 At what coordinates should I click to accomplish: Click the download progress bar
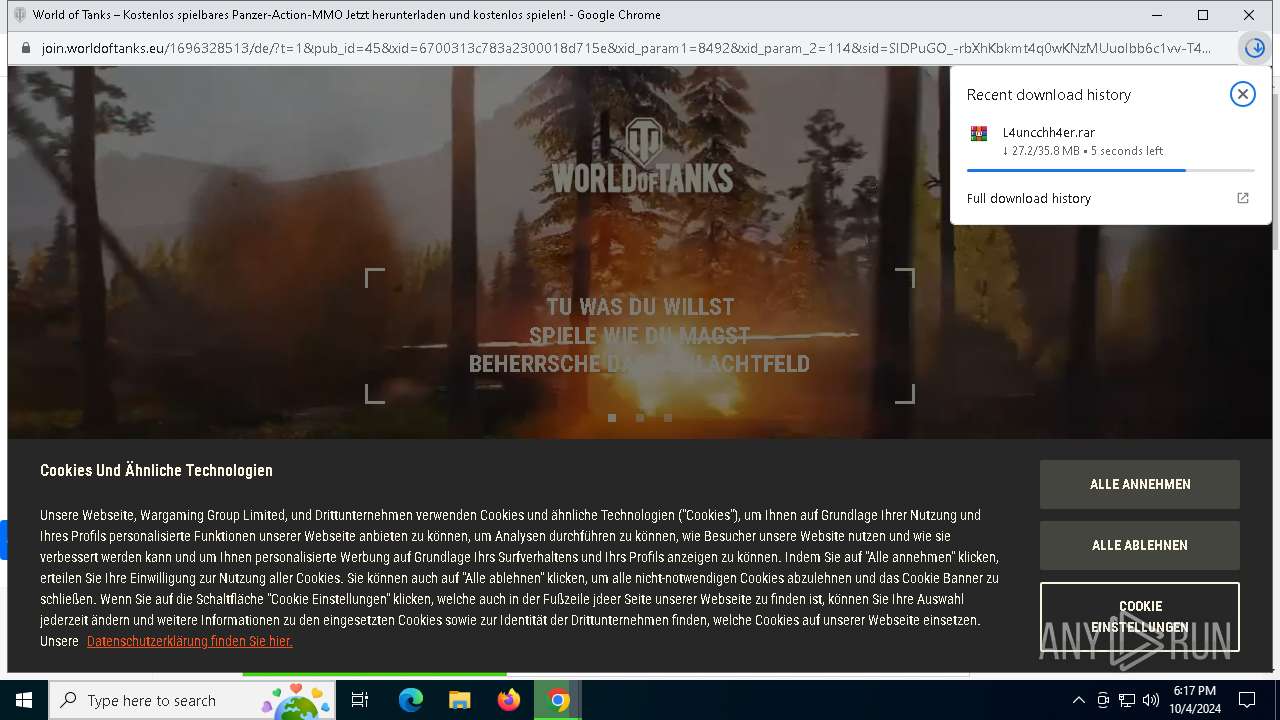click(1110, 171)
